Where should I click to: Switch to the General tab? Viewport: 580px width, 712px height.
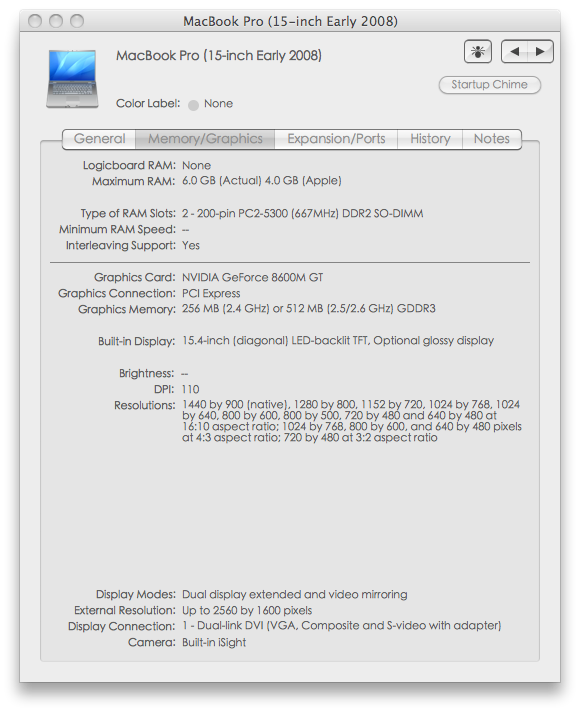(x=99, y=139)
